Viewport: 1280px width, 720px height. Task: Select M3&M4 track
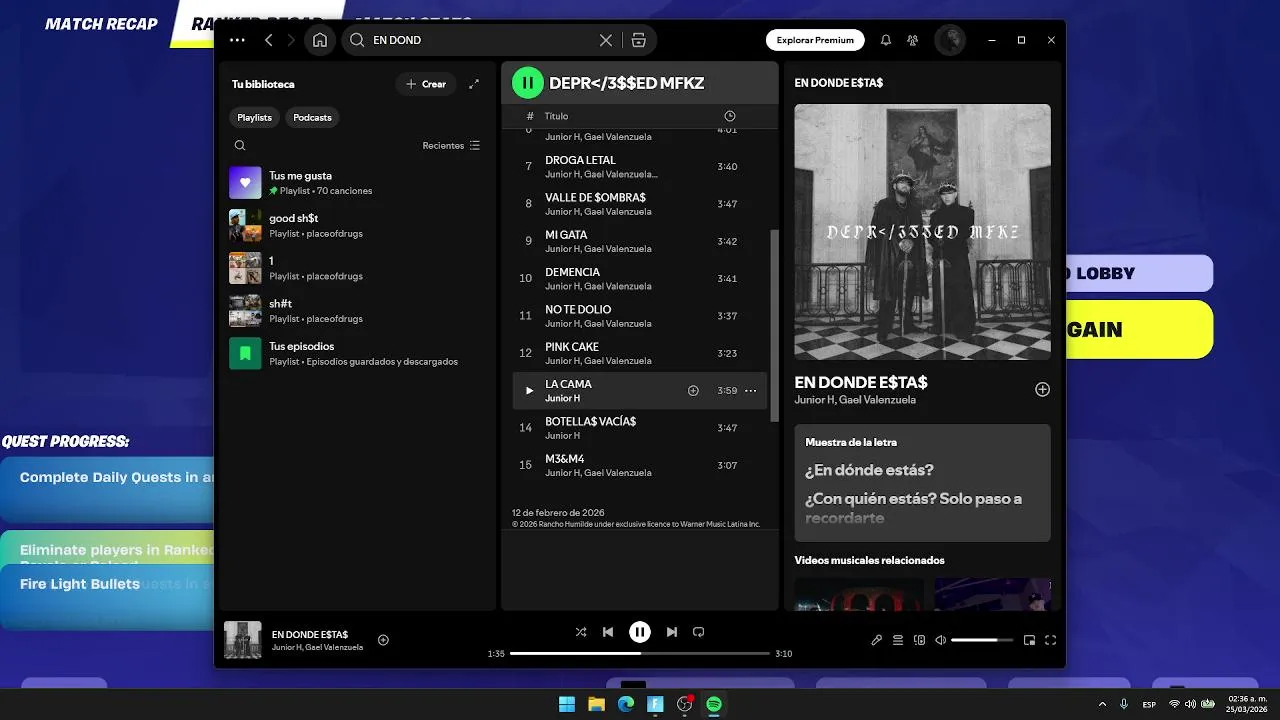coord(639,465)
